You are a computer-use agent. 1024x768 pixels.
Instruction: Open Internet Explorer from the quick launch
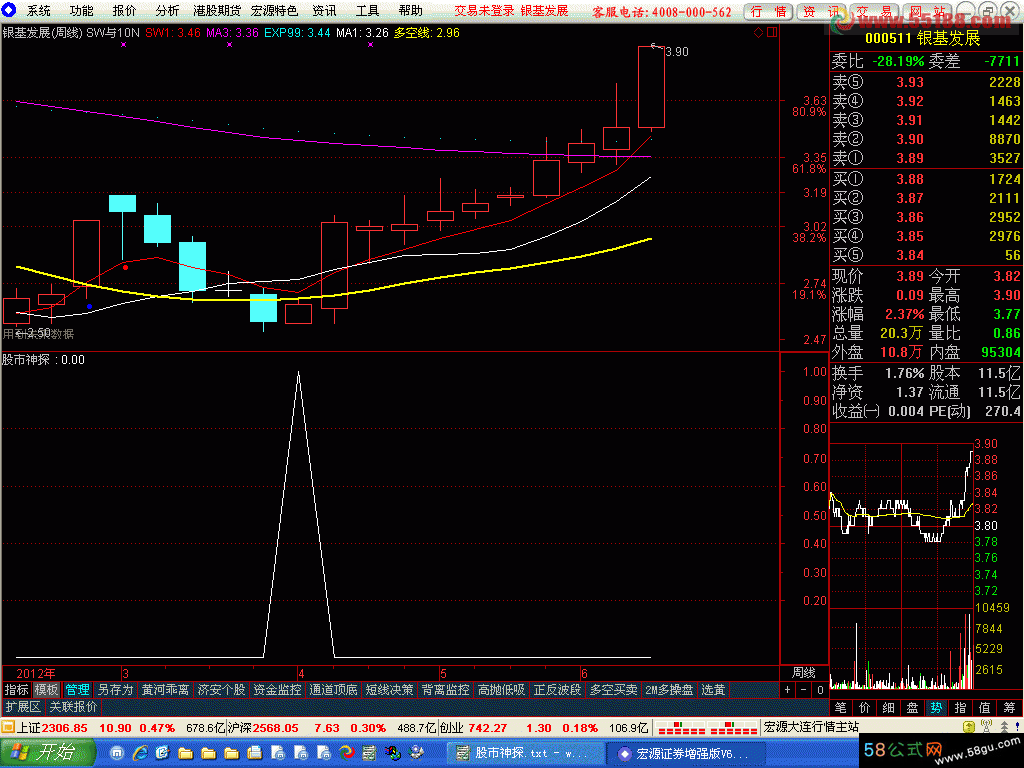(x=142, y=753)
